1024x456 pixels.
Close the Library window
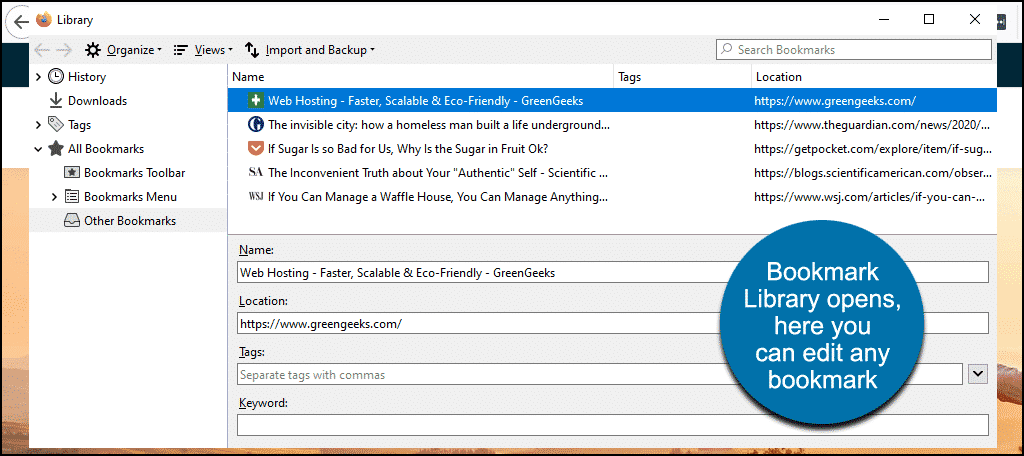tap(974, 20)
